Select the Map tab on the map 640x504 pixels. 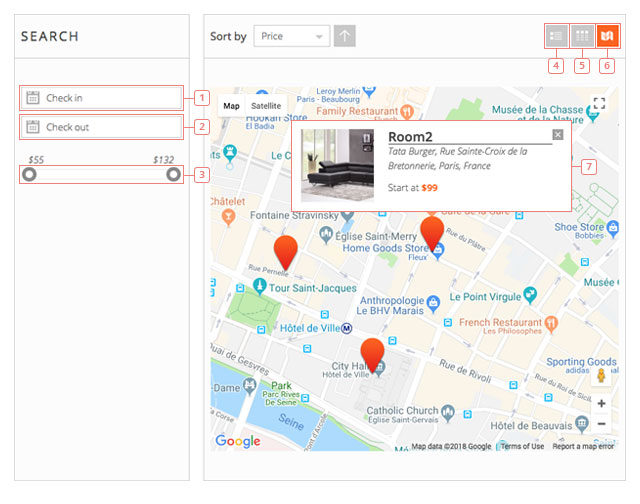click(231, 106)
